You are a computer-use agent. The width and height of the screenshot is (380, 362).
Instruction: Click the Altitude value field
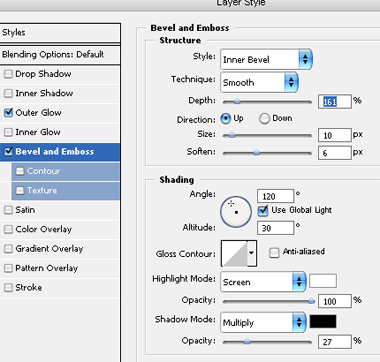click(x=276, y=228)
